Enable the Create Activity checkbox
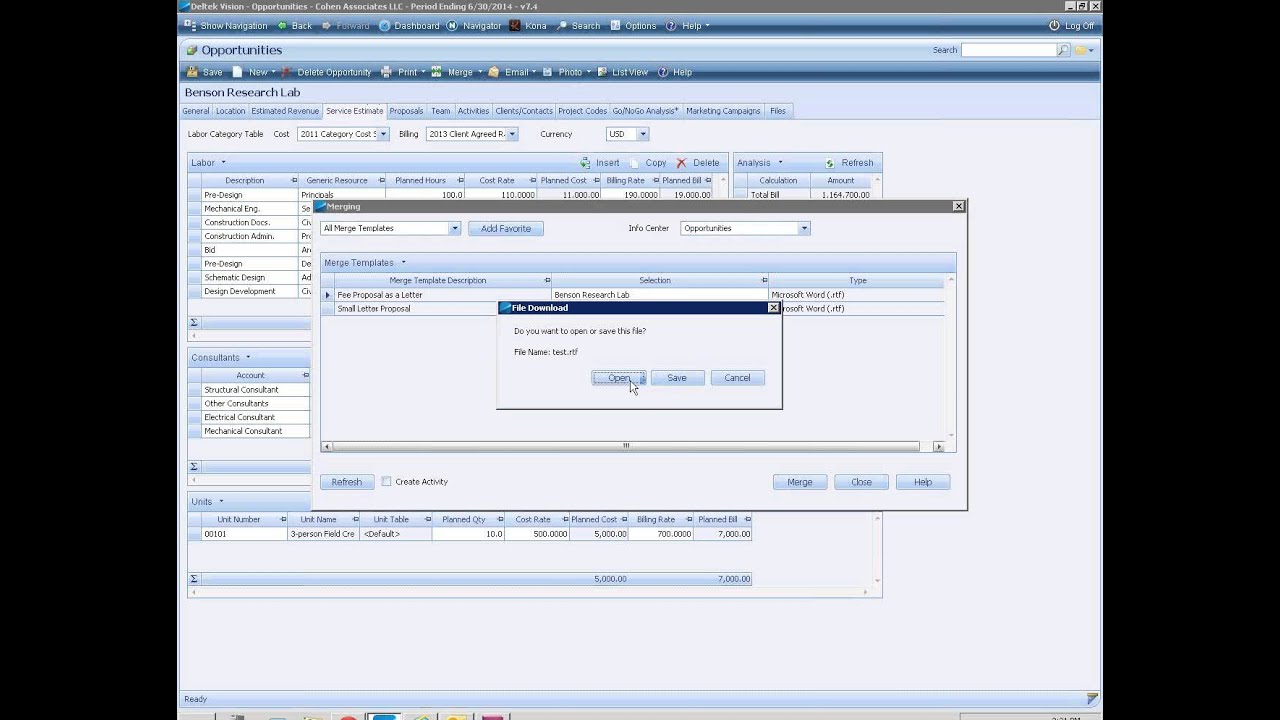This screenshot has height=720, width=1280. [386, 481]
